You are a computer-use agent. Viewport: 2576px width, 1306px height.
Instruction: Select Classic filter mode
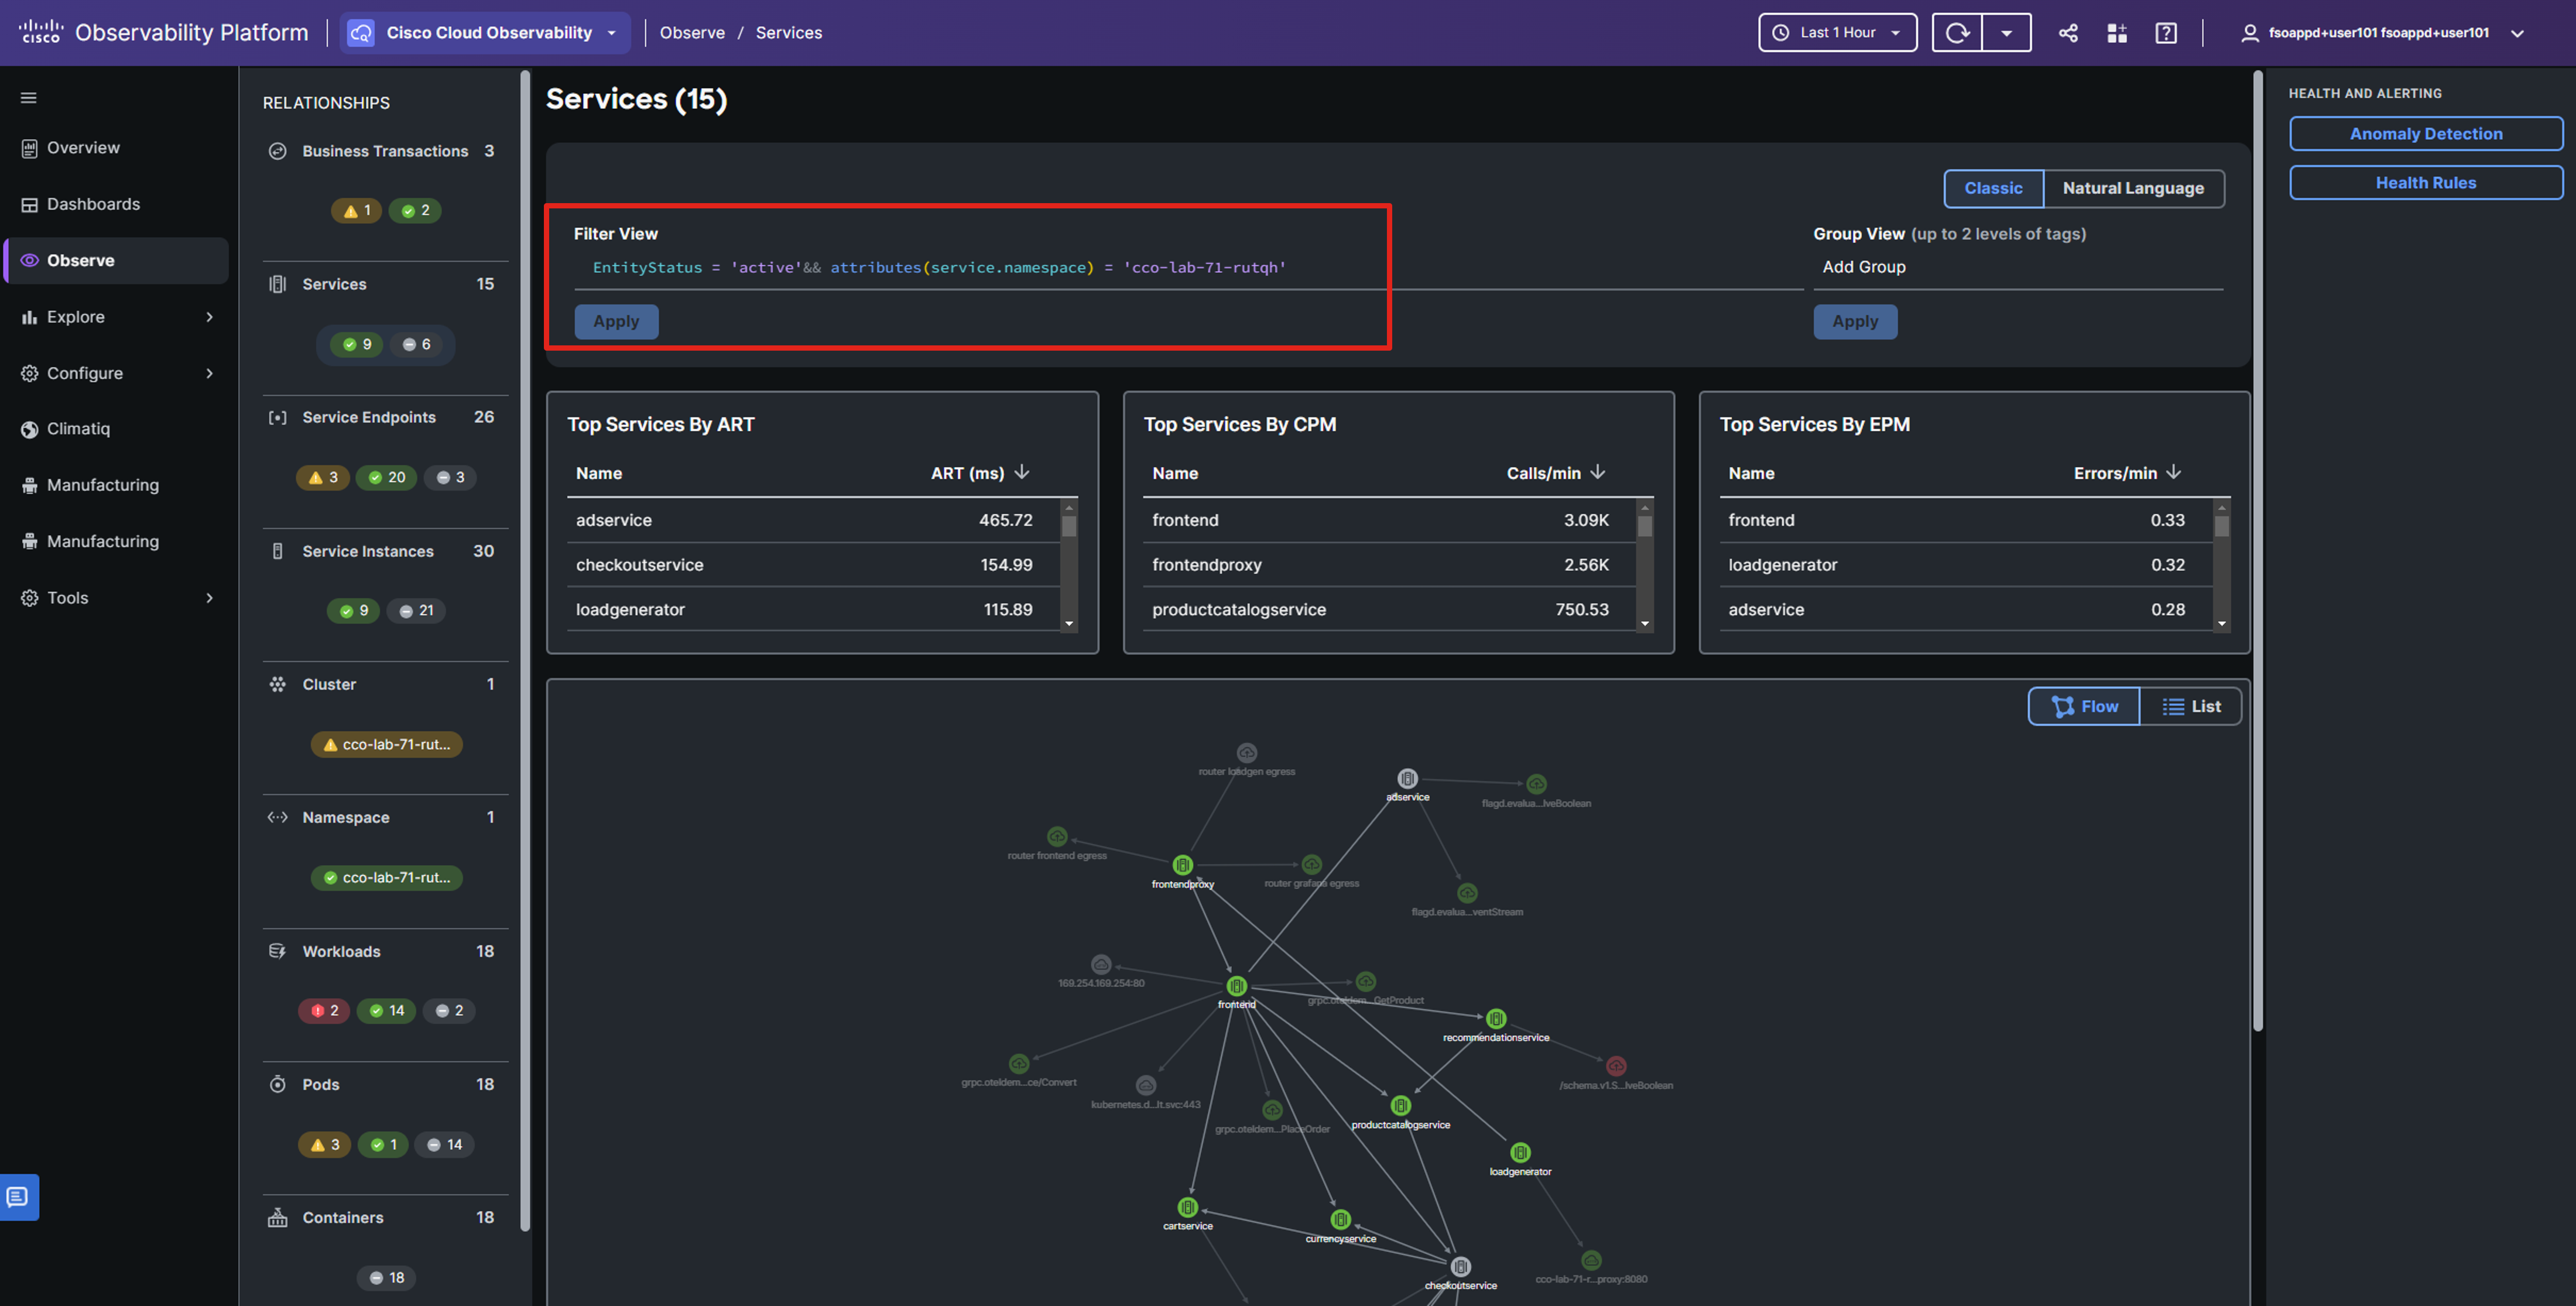click(x=1992, y=188)
